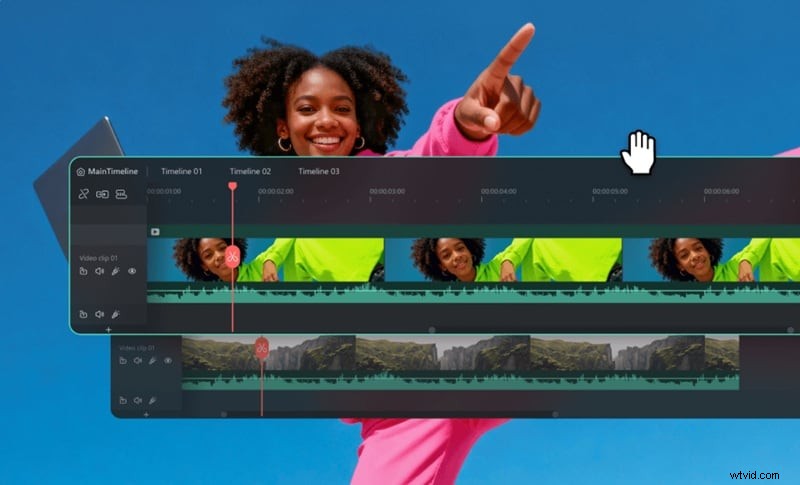Click the playhead handle on the front ruler
This screenshot has width=800, height=485.
click(x=233, y=186)
